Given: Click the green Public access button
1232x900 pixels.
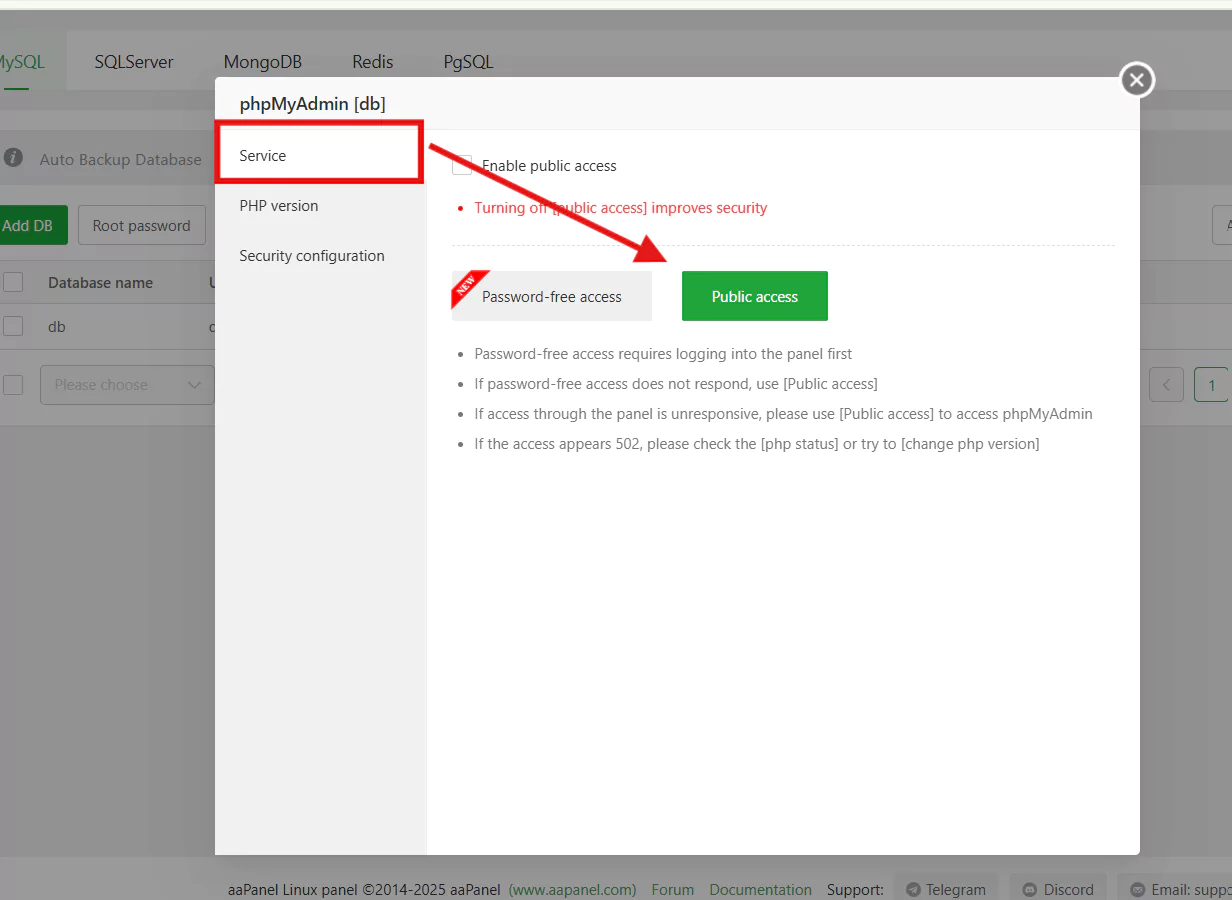Looking at the screenshot, I should click(x=755, y=296).
